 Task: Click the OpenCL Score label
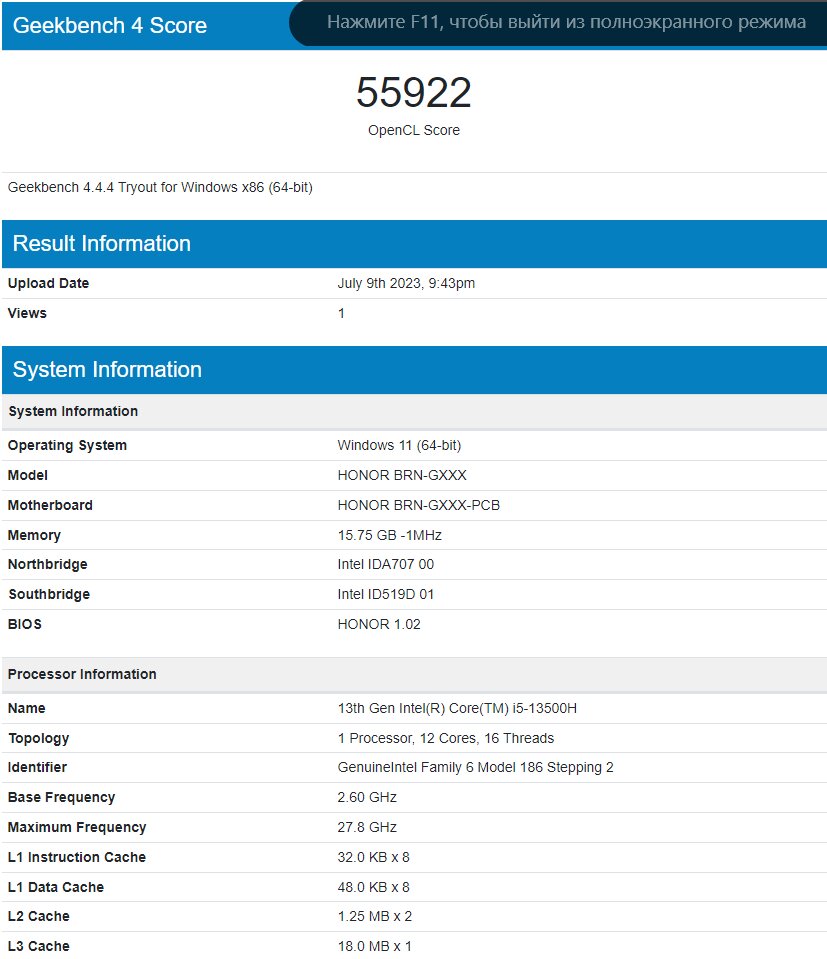tap(414, 130)
